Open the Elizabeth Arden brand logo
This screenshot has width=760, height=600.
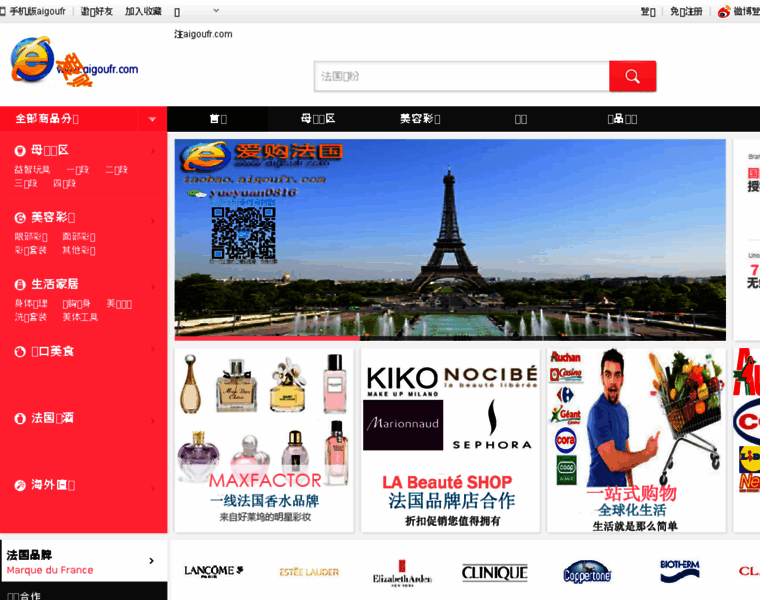[402, 573]
